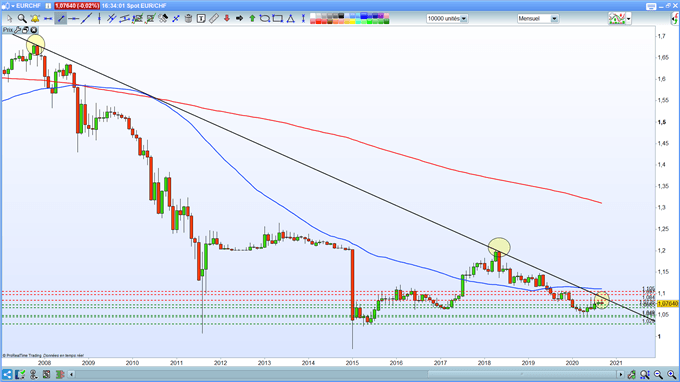This screenshot has width=680, height=382.
Task: Pick the black color swatch
Action: coord(341,16)
